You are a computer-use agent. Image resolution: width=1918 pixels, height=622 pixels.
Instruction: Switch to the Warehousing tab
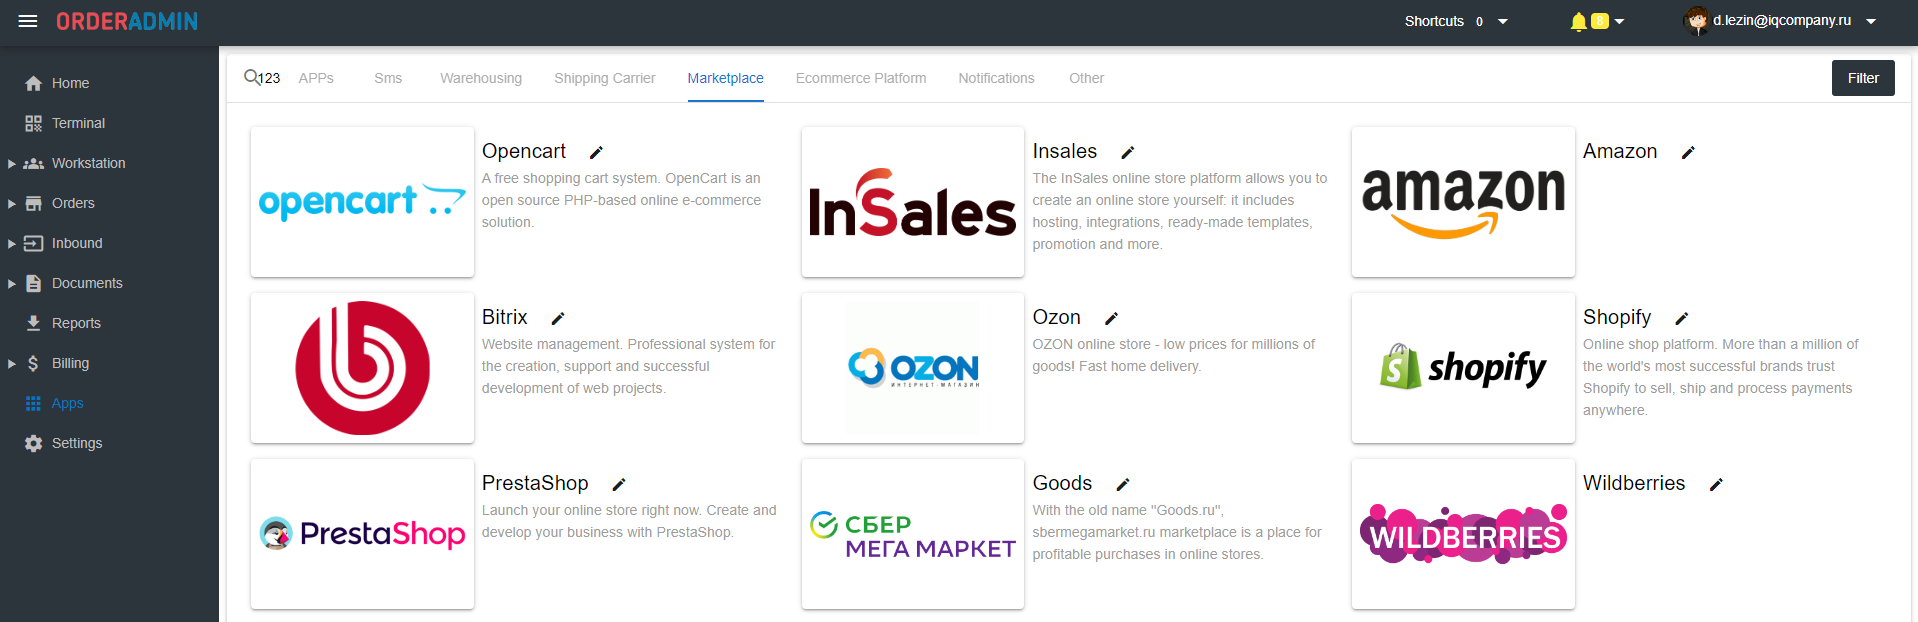click(x=481, y=78)
